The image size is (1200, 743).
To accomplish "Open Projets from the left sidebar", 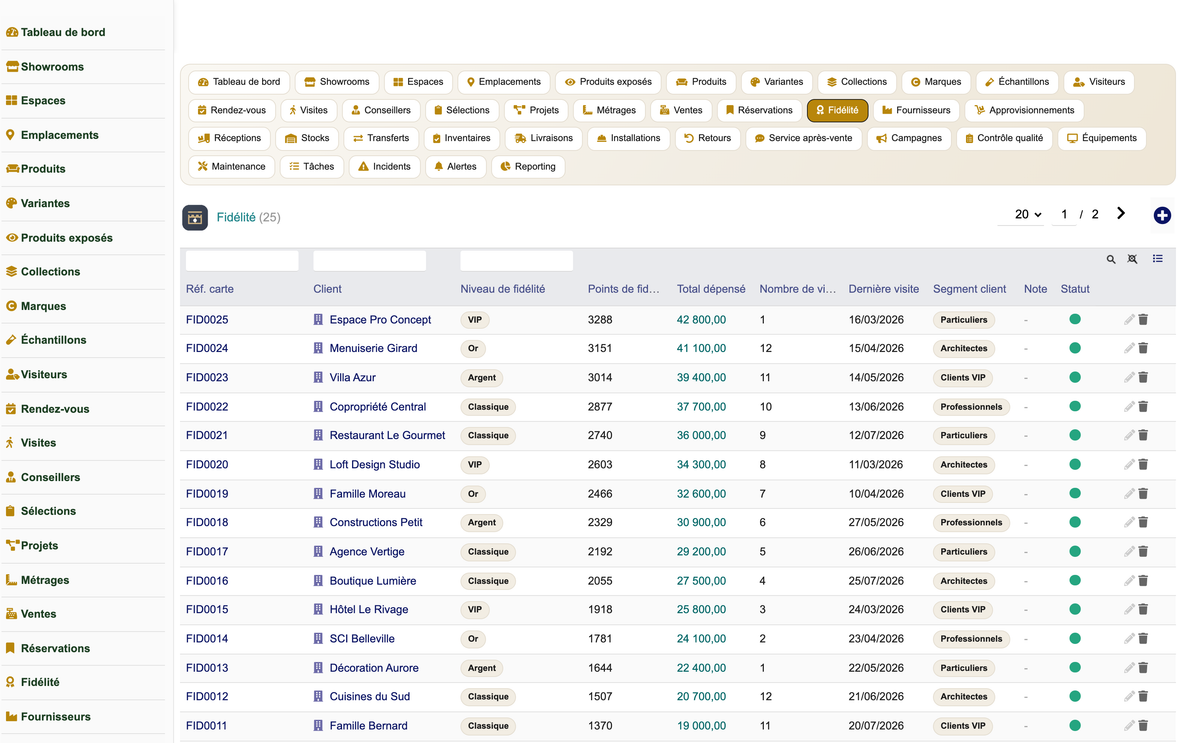I will (39, 546).
